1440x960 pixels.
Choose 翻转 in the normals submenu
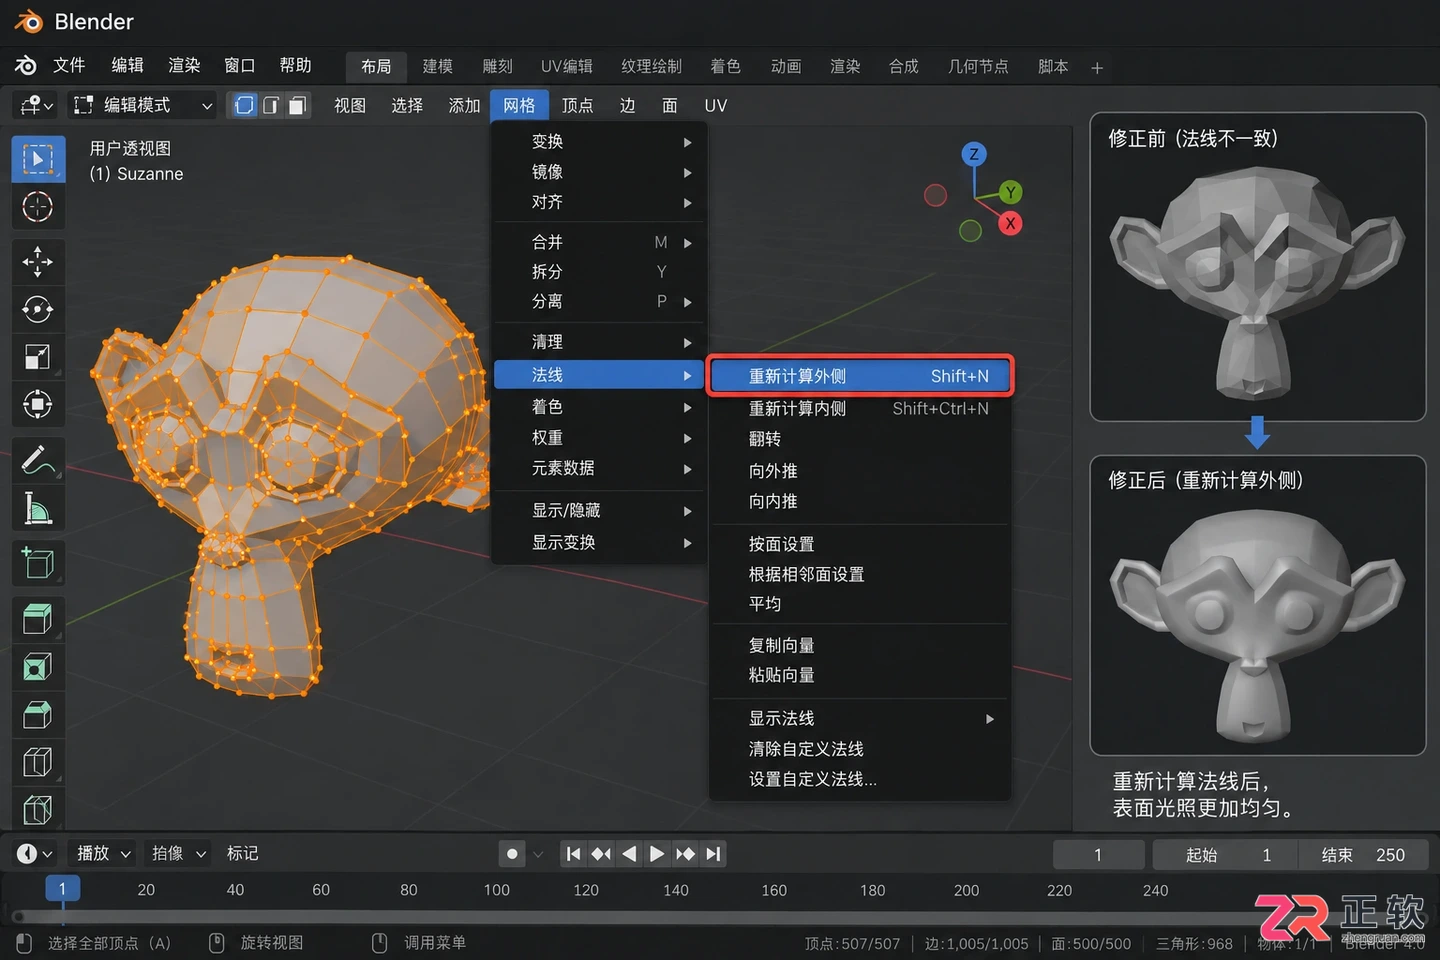tap(860, 439)
